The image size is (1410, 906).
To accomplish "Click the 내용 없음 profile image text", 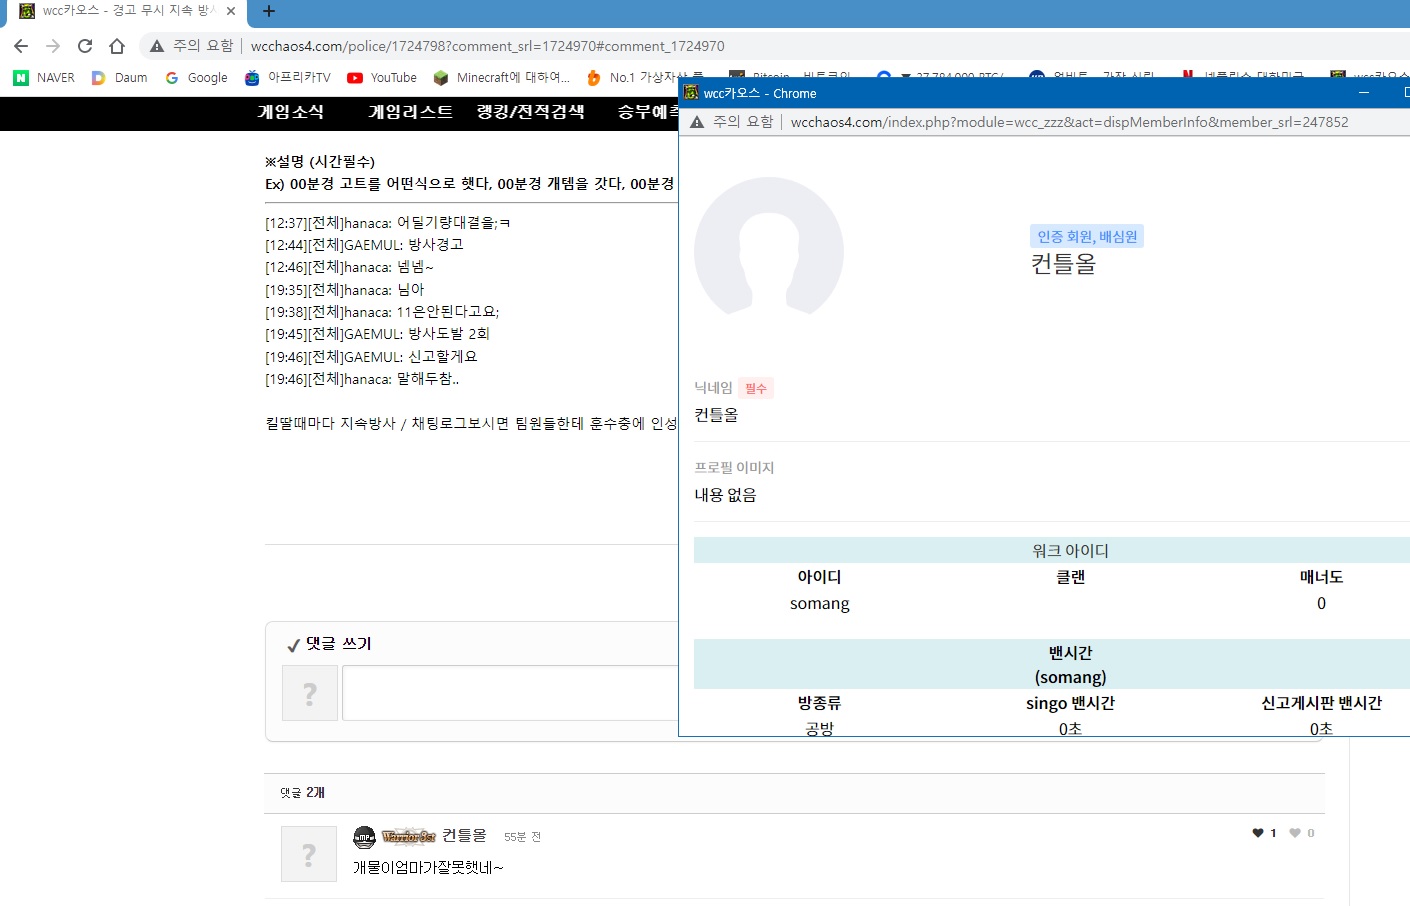I will click(x=725, y=495).
